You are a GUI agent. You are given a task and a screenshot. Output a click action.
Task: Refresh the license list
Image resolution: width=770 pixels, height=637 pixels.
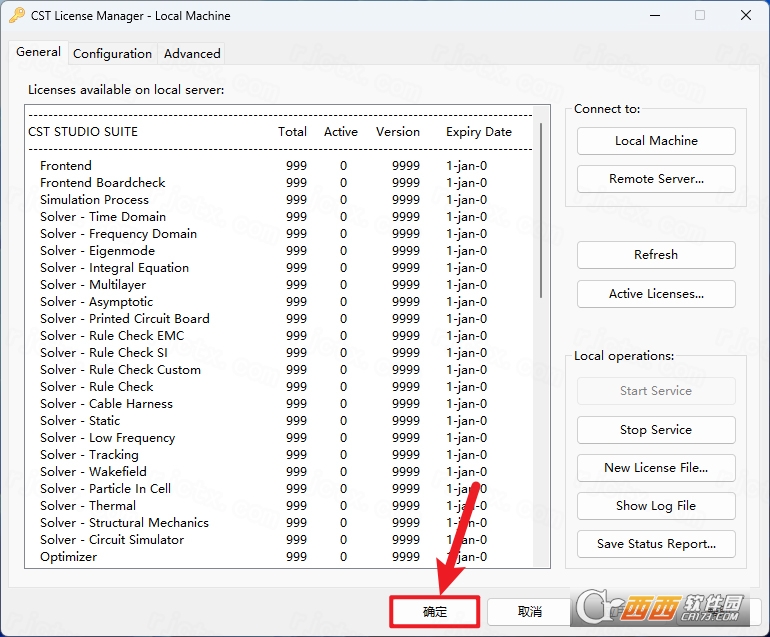656,255
